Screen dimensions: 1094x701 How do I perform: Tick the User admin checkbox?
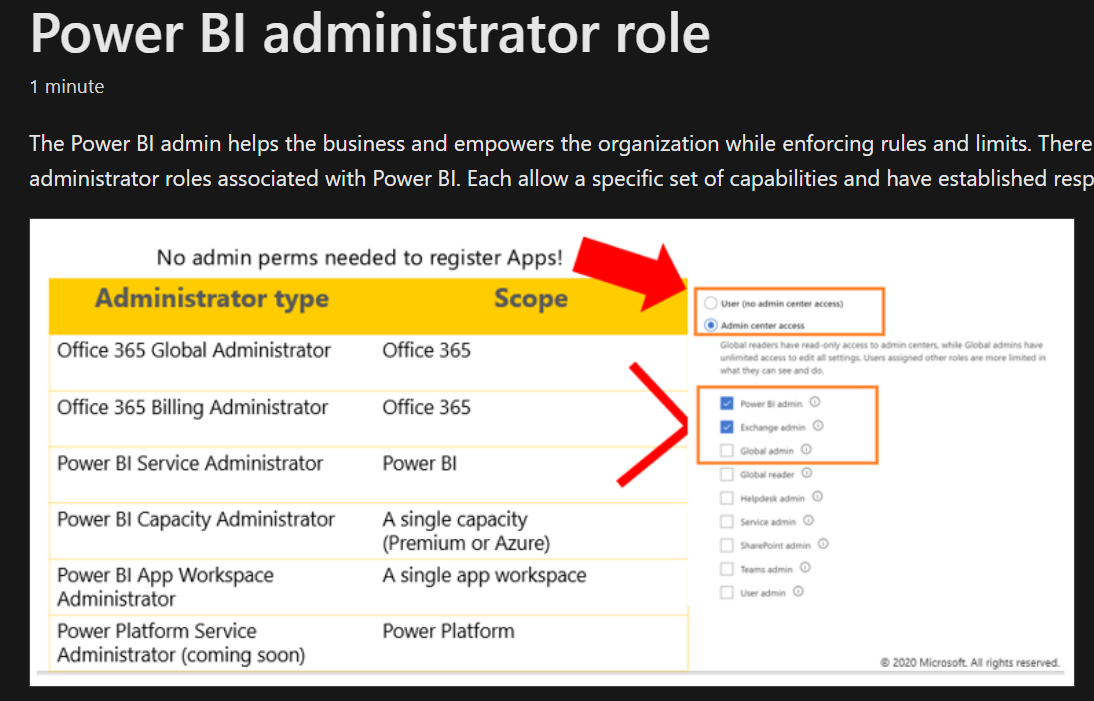coord(726,593)
